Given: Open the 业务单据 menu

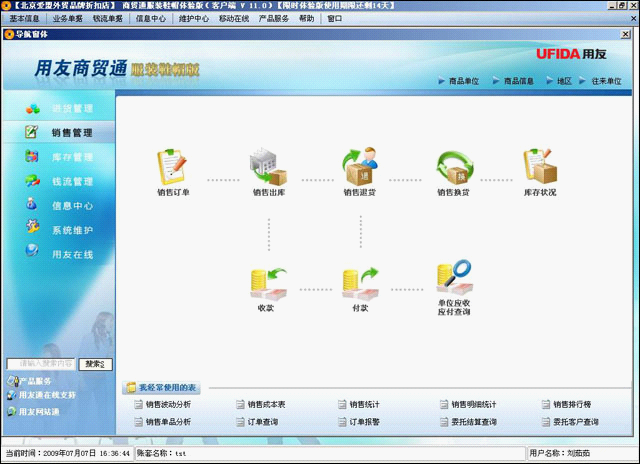Looking at the screenshot, I should coord(67,18).
